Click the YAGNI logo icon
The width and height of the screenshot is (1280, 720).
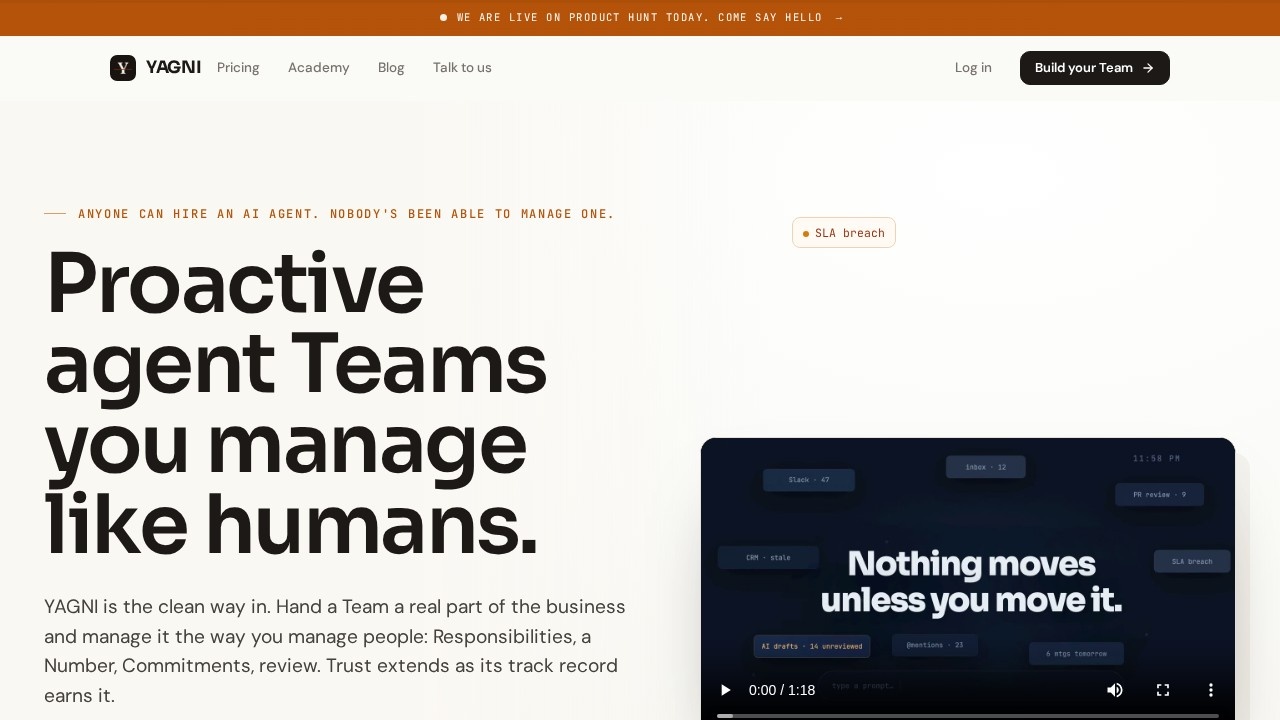point(123,68)
